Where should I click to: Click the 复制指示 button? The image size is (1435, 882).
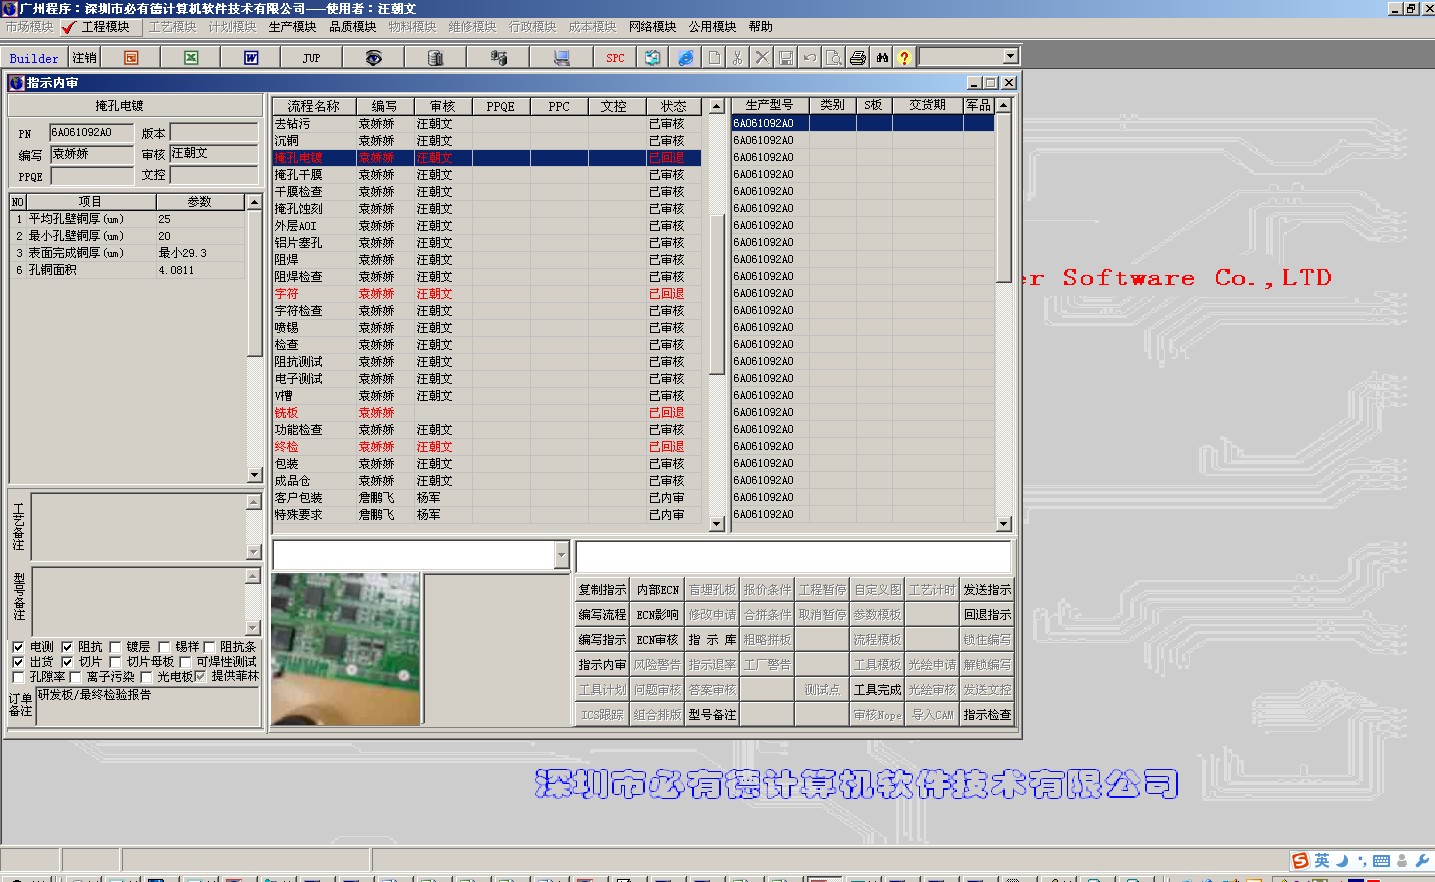tap(602, 590)
